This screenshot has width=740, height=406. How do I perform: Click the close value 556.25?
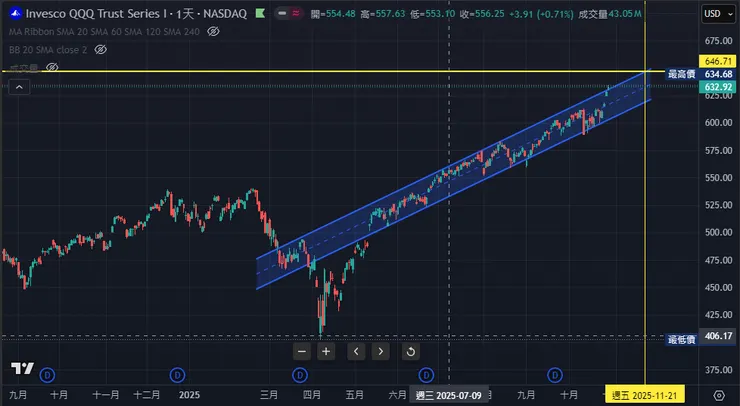click(490, 14)
